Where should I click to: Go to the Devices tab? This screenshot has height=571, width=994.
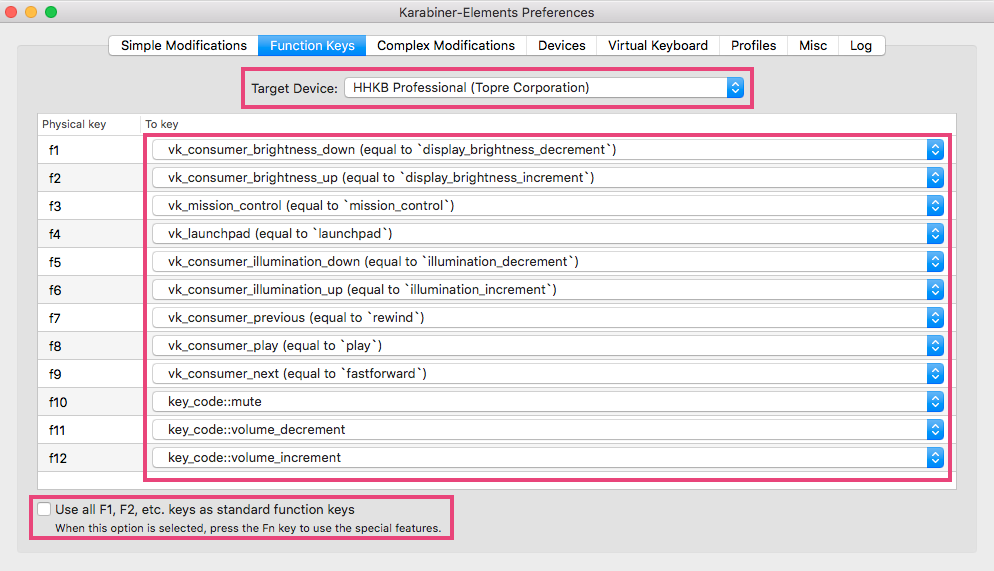click(562, 46)
